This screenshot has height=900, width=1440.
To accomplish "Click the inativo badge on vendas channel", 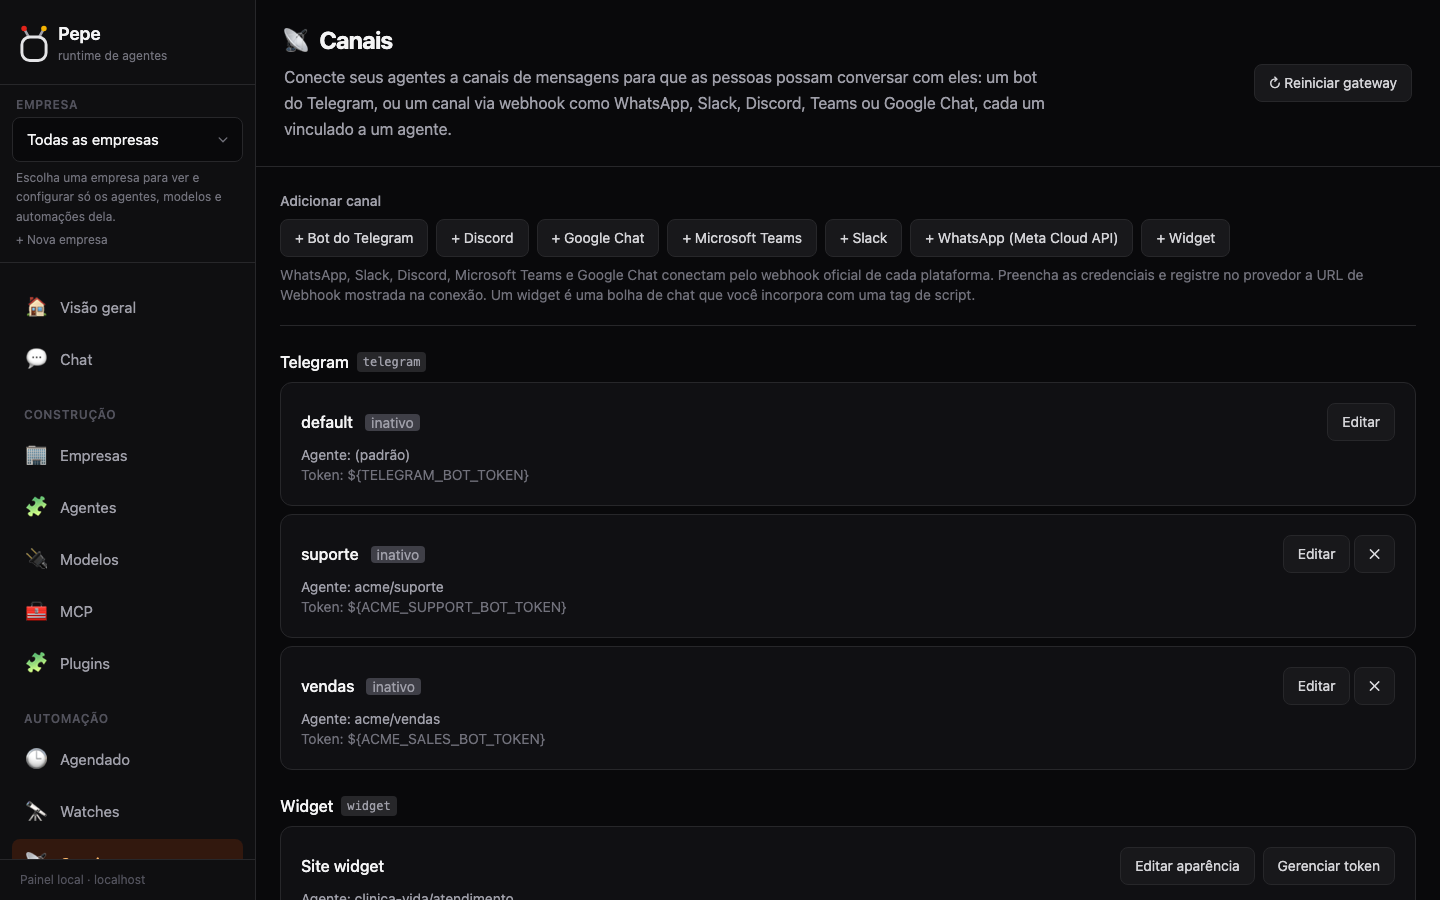I will pos(394,687).
